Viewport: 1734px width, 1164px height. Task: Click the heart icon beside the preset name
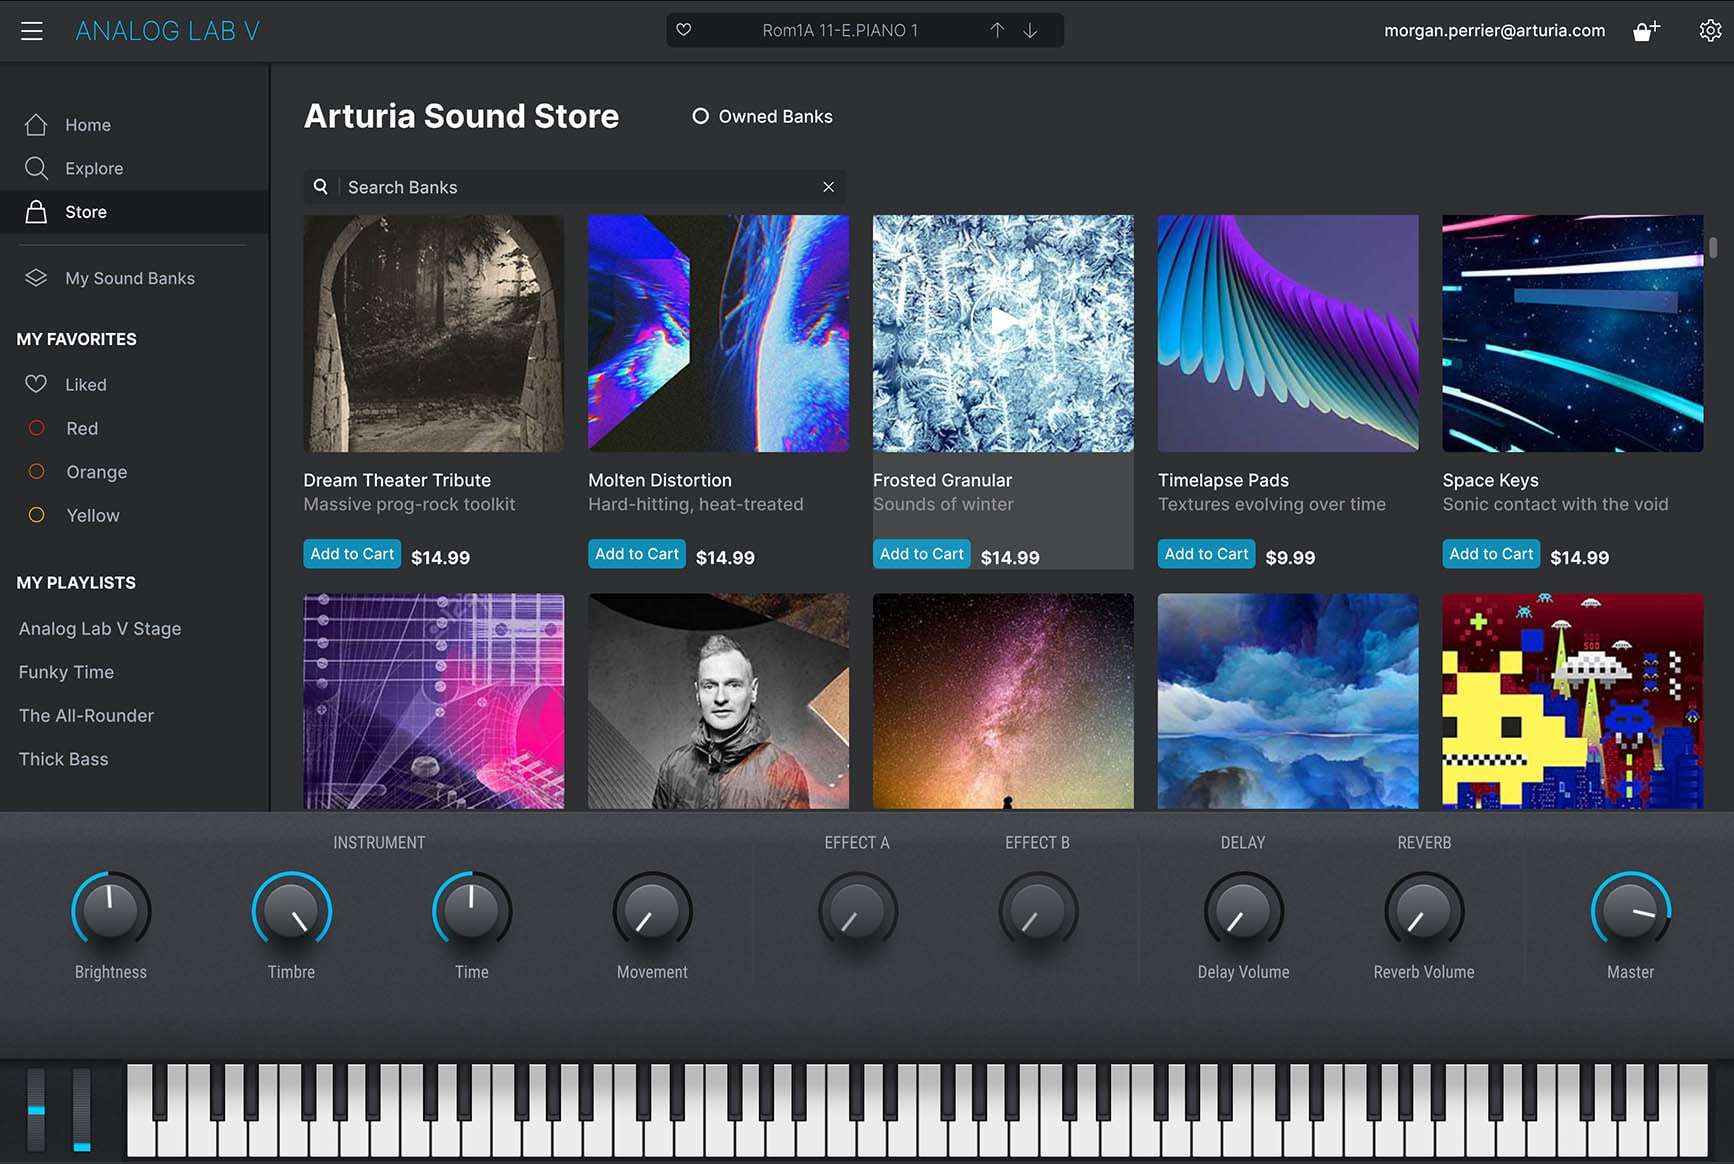point(684,30)
